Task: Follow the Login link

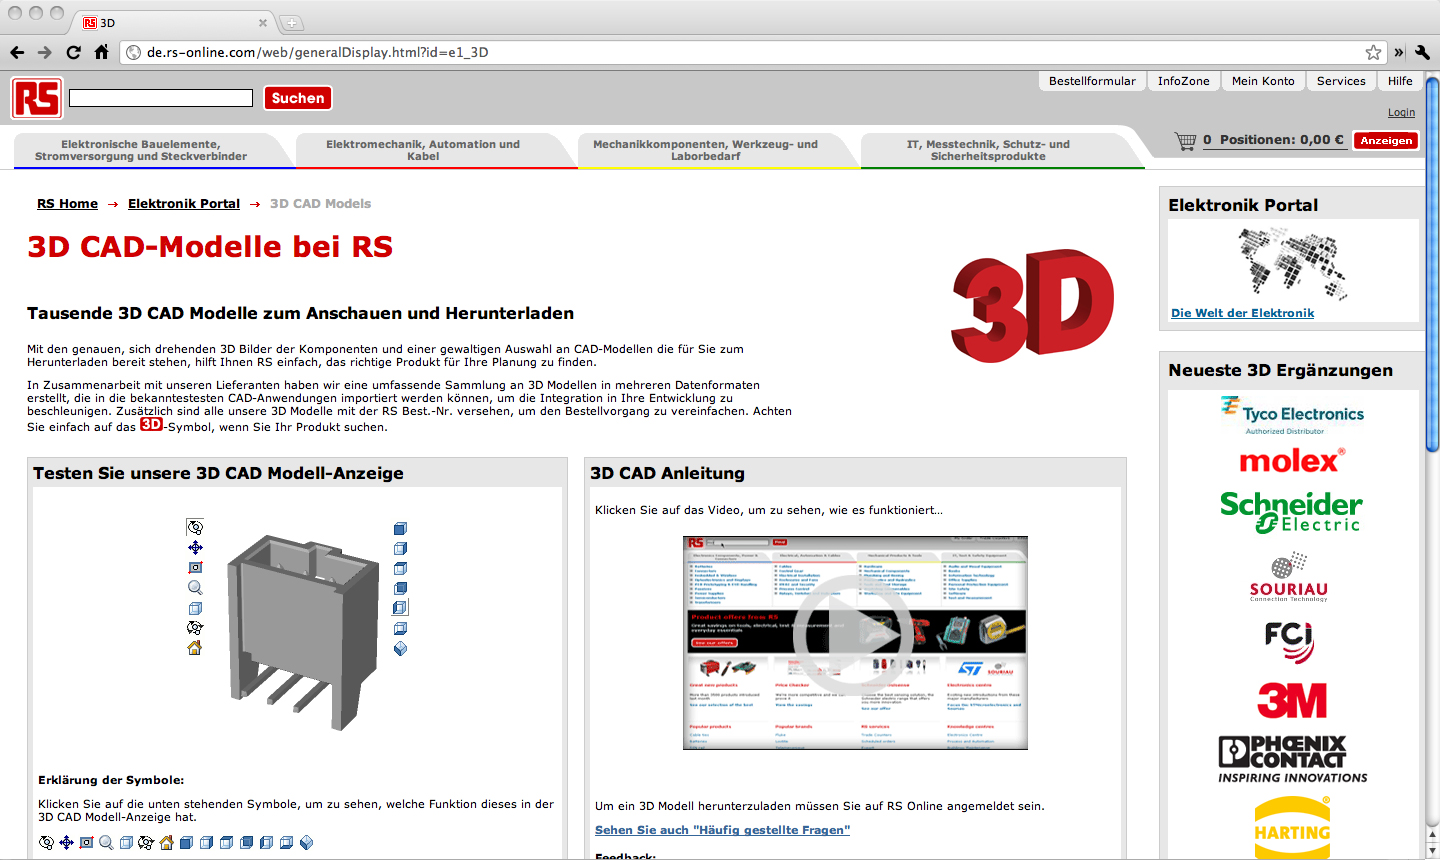Action: pos(1401,113)
